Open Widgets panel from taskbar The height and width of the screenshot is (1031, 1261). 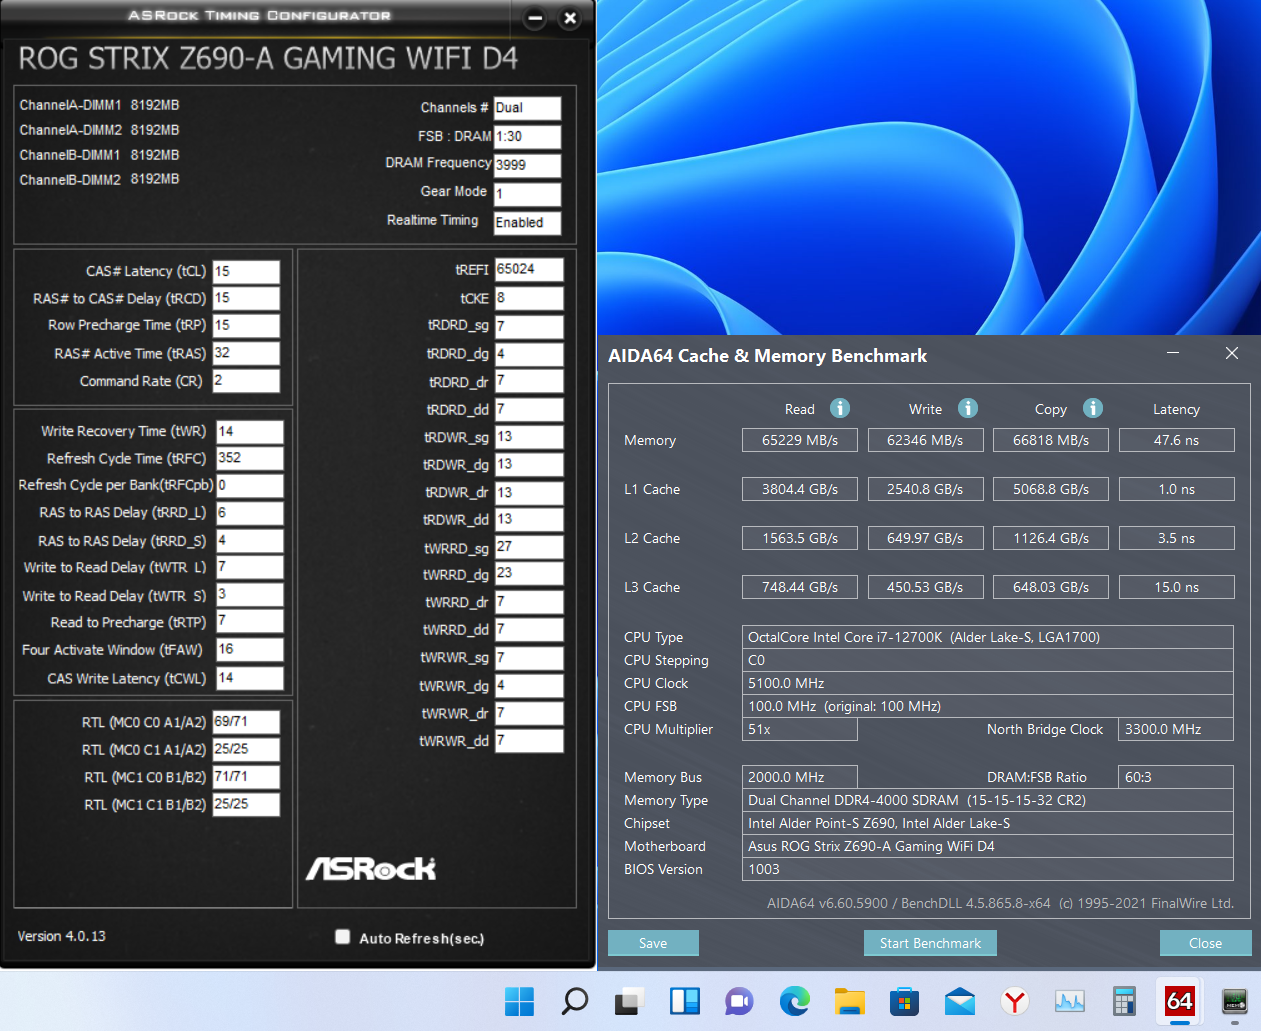pyautogui.click(x=685, y=1001)
